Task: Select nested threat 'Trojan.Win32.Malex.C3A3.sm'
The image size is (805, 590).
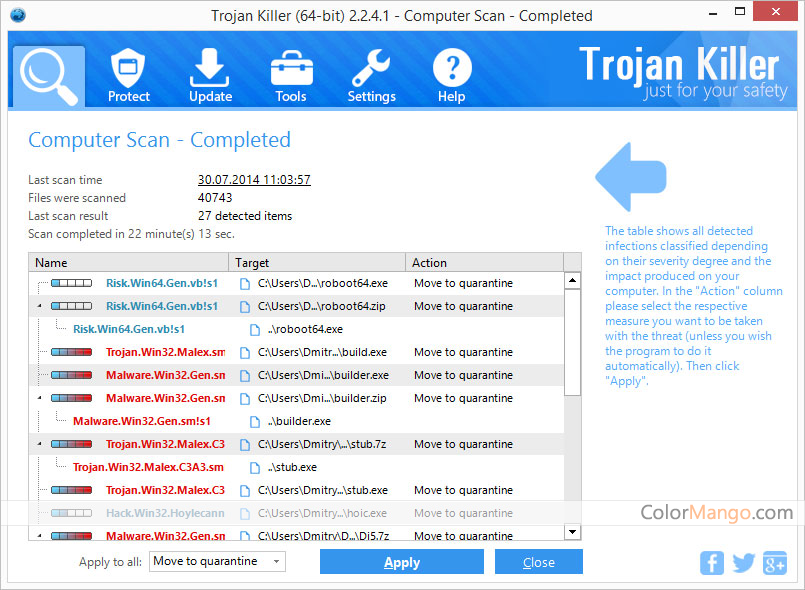Action: [x=148, y=467]
